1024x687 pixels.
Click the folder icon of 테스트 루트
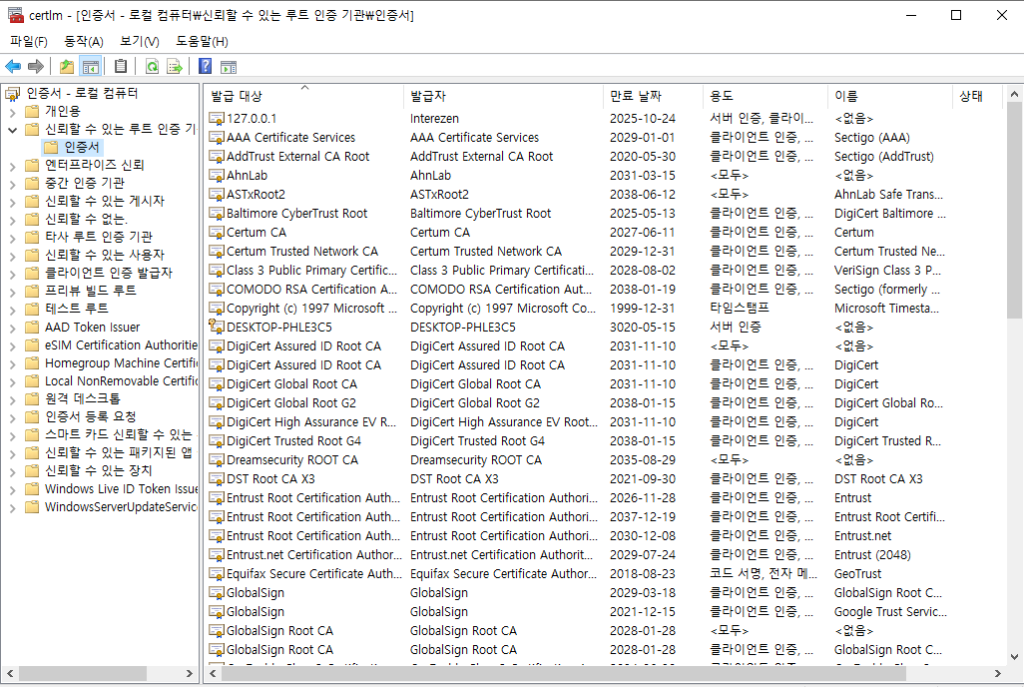click(32, 309)
